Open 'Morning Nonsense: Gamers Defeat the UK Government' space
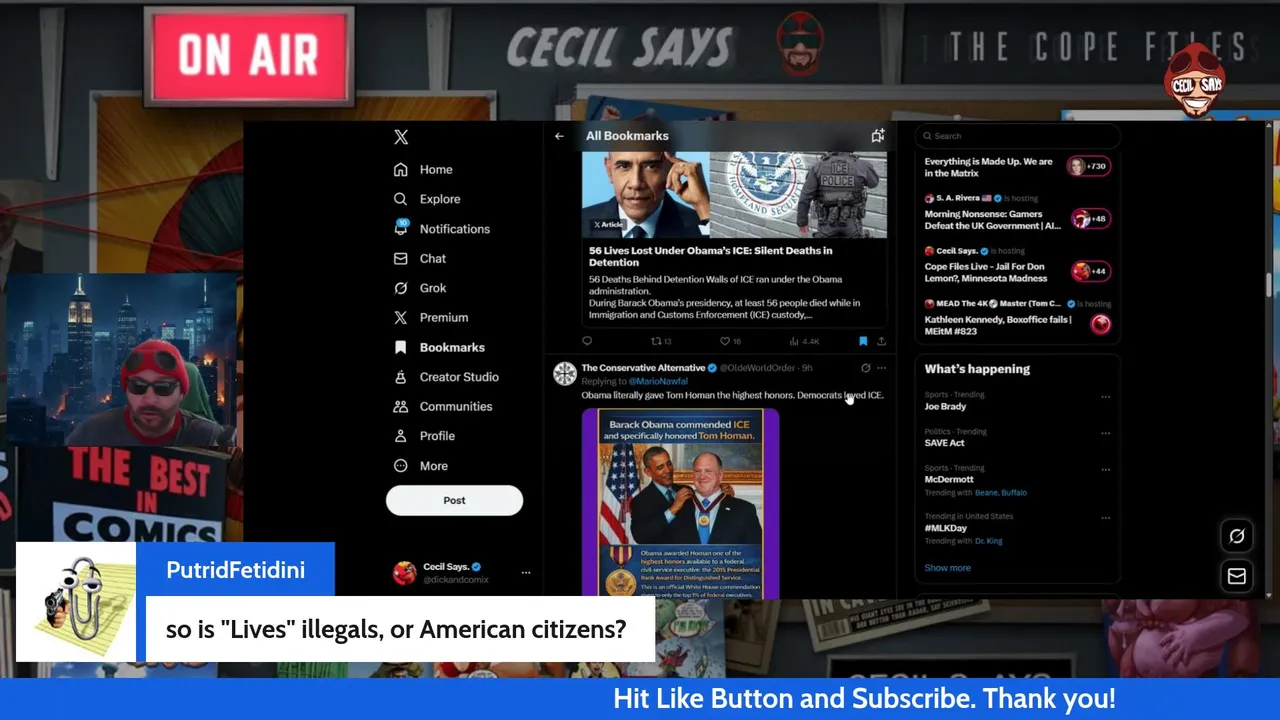 tap(992, 220)
